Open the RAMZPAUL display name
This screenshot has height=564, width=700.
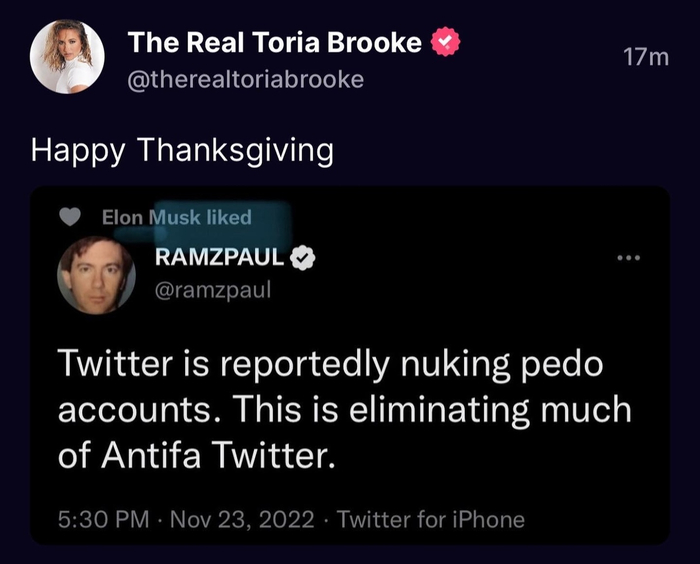coord(220,258)
